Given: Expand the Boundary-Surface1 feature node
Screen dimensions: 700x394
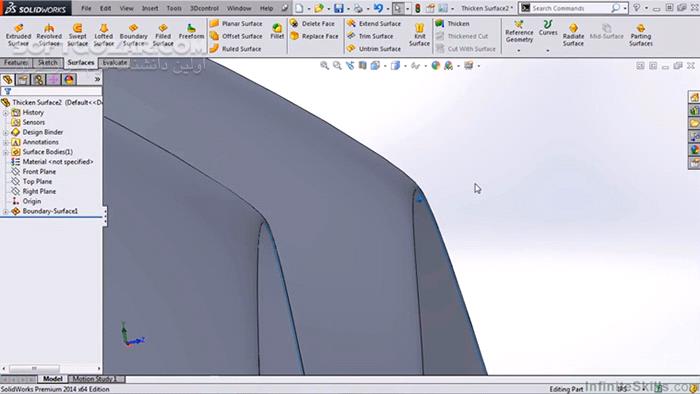Looking at the screenshot, I should [x=6, y=211].
